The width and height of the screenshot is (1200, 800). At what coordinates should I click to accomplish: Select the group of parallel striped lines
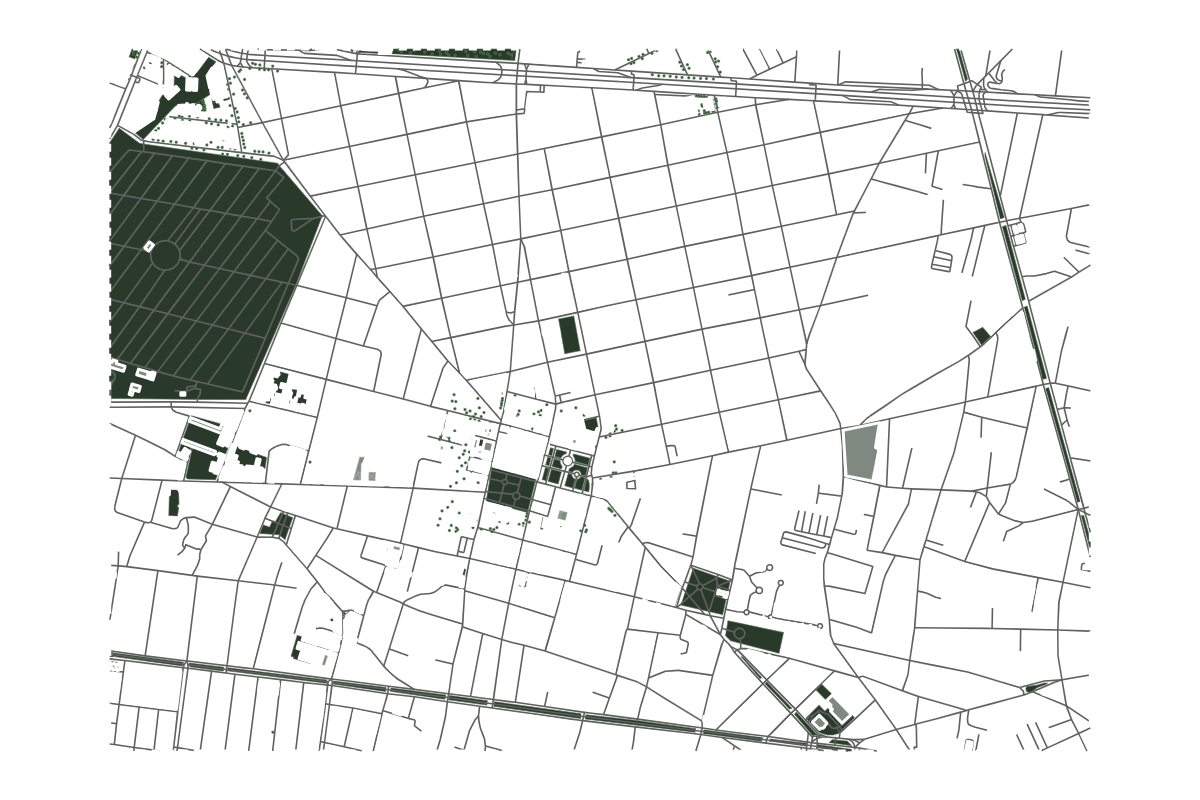[x=812, y=522]
